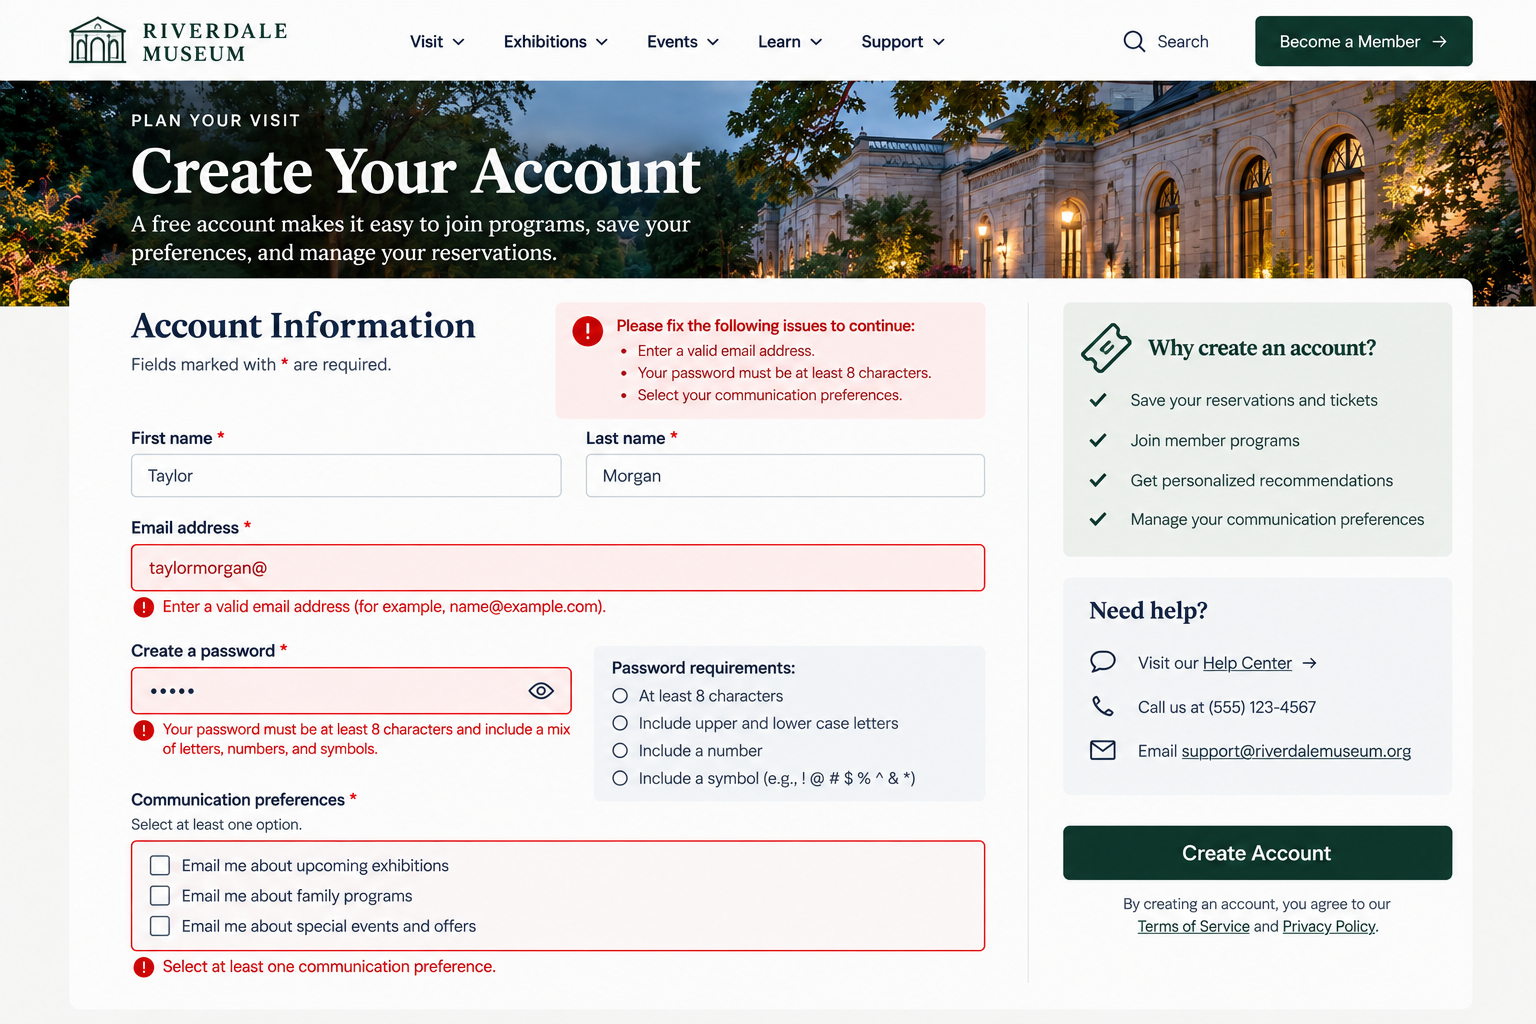Click the error icon beside password validation message
This screenshot has width=1536, height=1024.
[x=144, y=730]
